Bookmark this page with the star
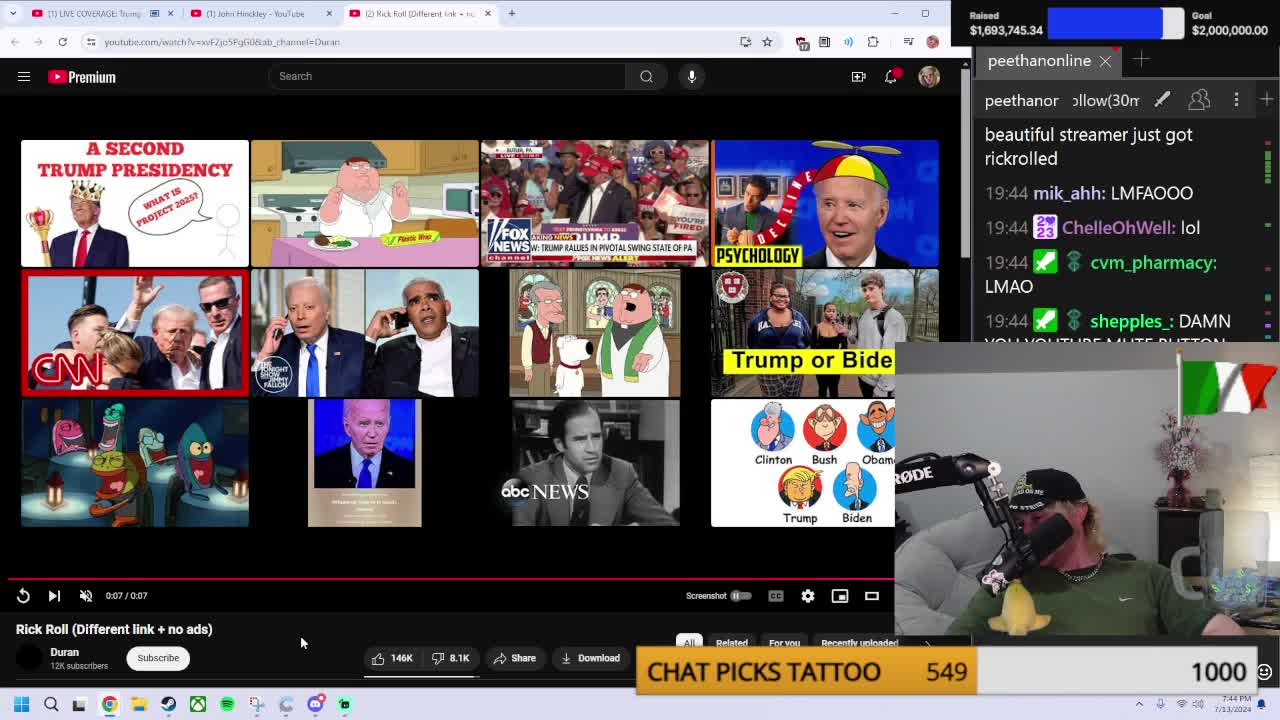Viewport: 1280px width, 720px height. (767, 42)
